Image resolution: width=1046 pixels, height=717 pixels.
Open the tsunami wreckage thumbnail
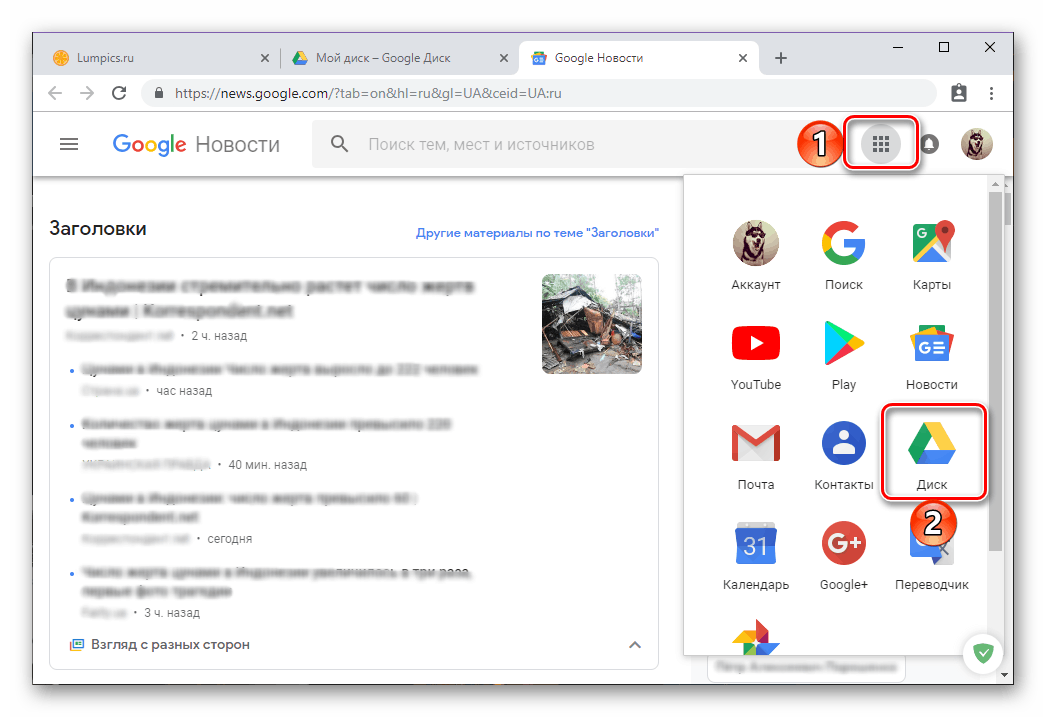click(592, 323)
